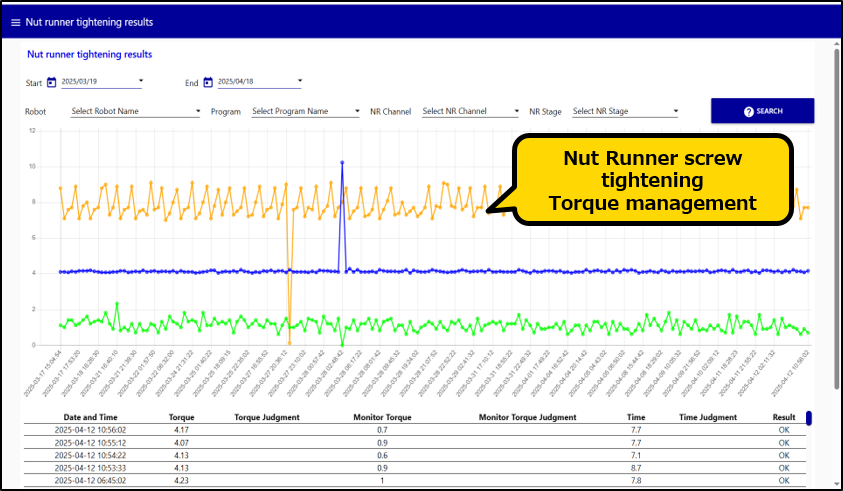Click torque value 4.17 in the table
843x491 pixels.
click(x=182, y=430)
